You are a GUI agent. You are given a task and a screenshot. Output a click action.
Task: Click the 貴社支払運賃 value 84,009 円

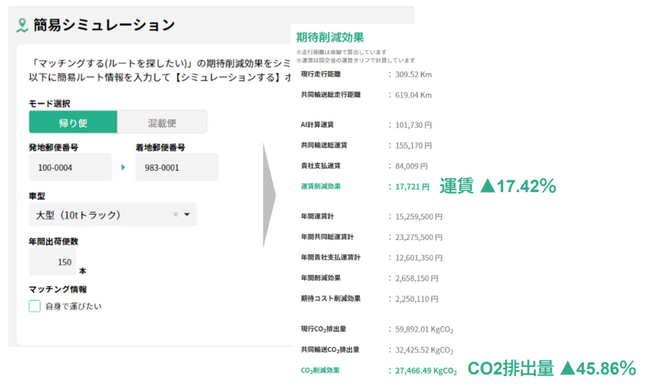411,166
